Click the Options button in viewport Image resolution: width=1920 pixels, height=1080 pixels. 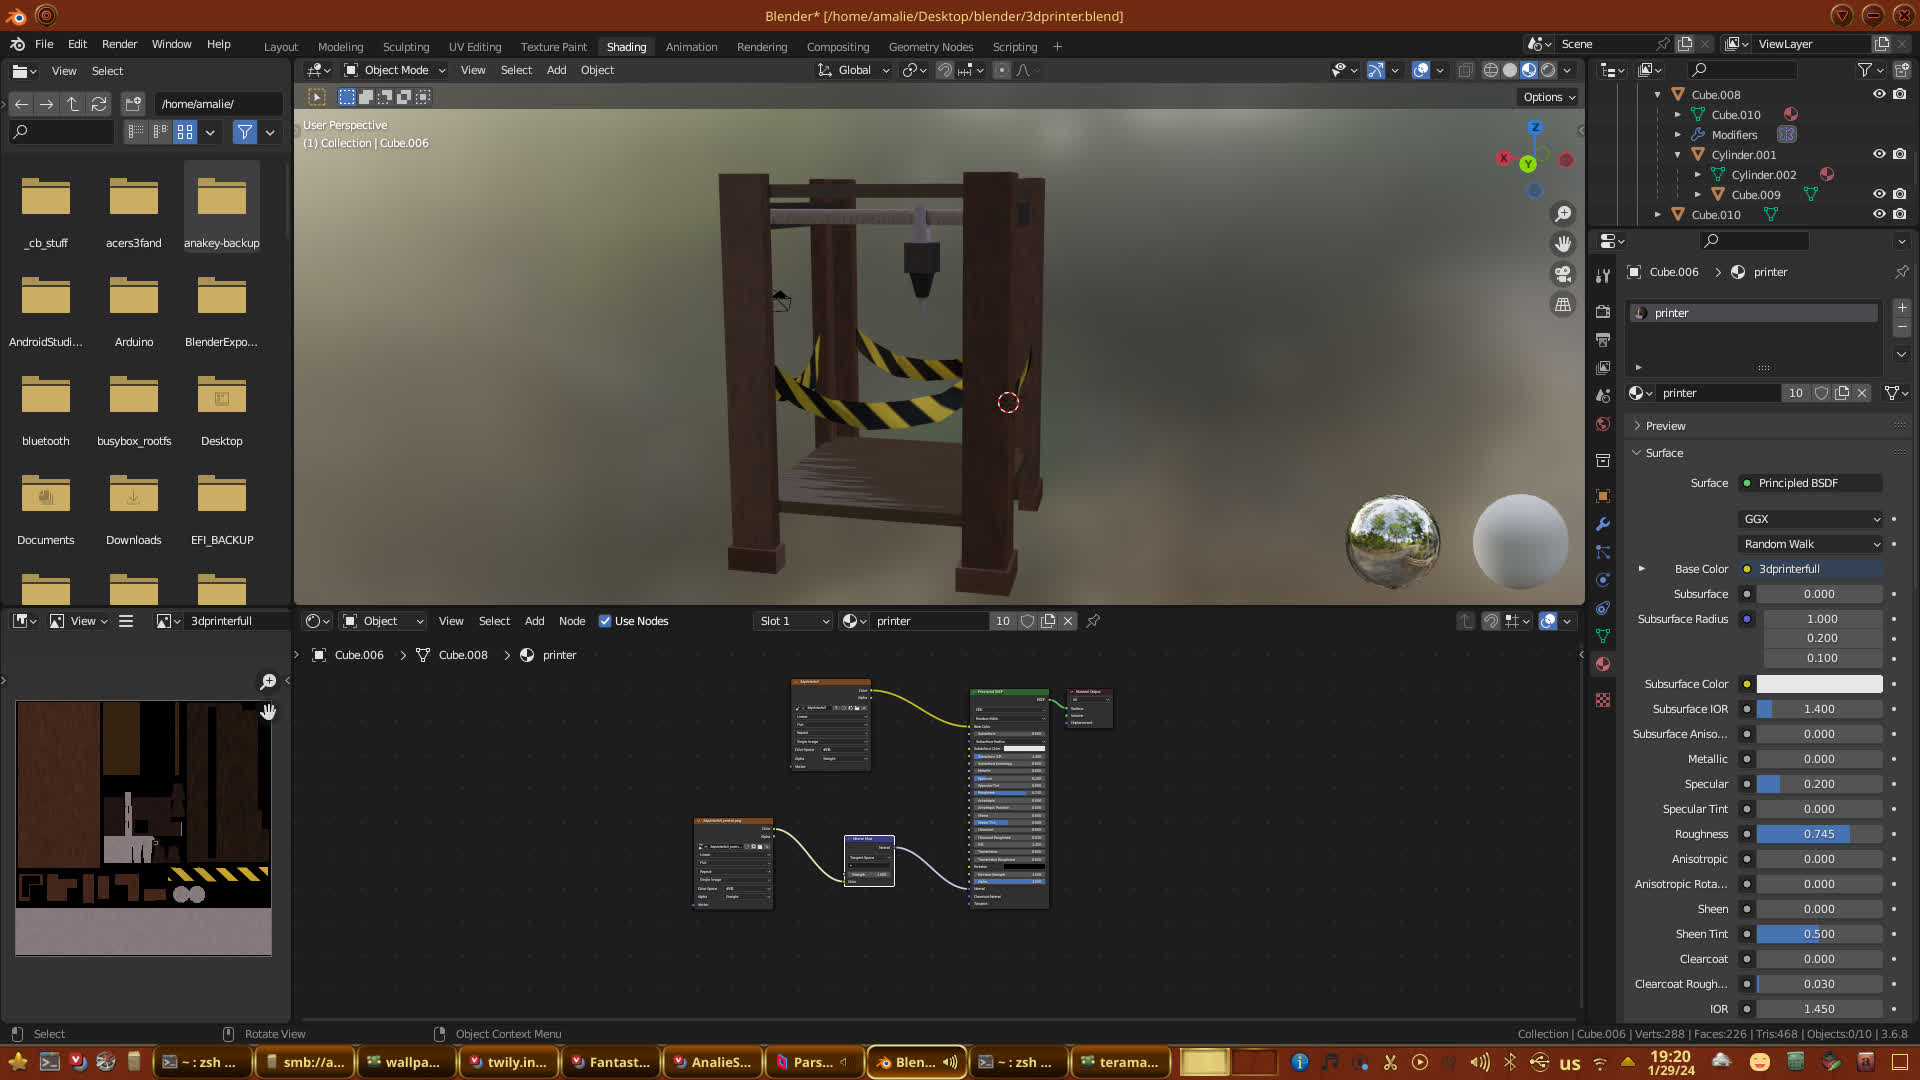pyautogui.click(x=1549, y=97)
